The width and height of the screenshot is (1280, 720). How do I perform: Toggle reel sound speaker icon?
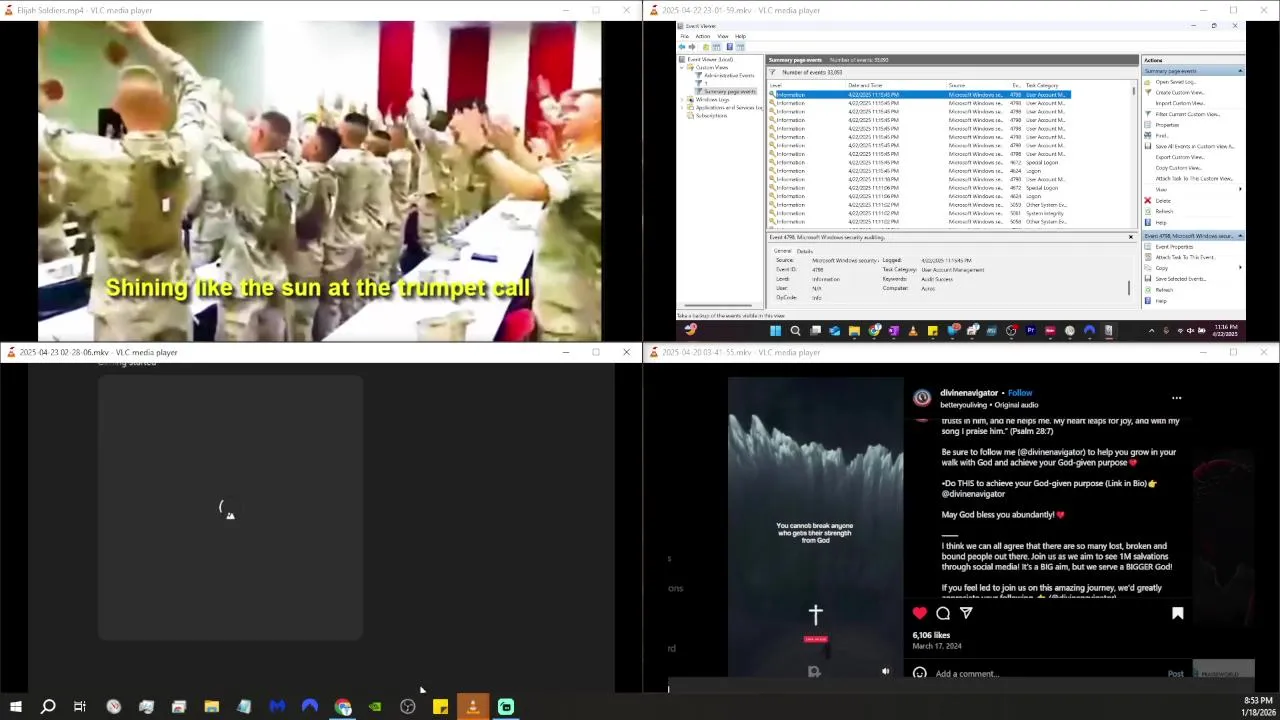click(x=885, y=672)
